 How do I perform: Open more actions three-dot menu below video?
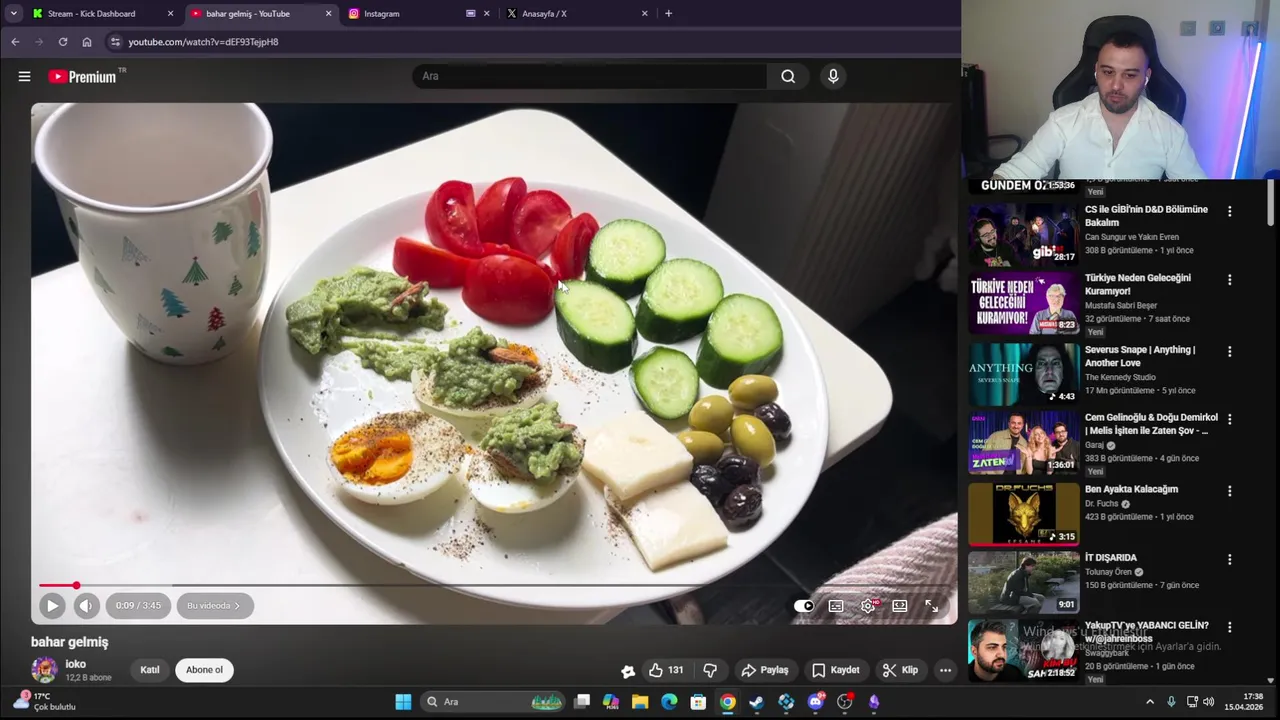pyautogui.click(x=945, y=670)
